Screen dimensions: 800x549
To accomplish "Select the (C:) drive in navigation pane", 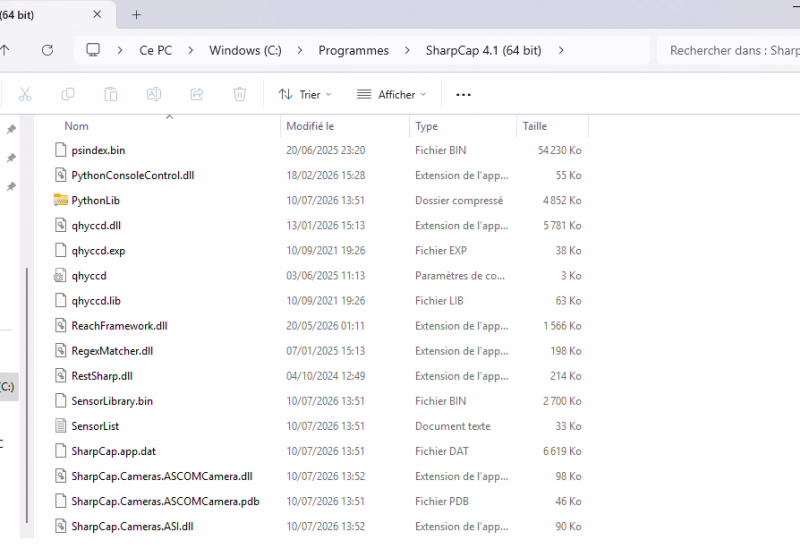I will [8, 386].
